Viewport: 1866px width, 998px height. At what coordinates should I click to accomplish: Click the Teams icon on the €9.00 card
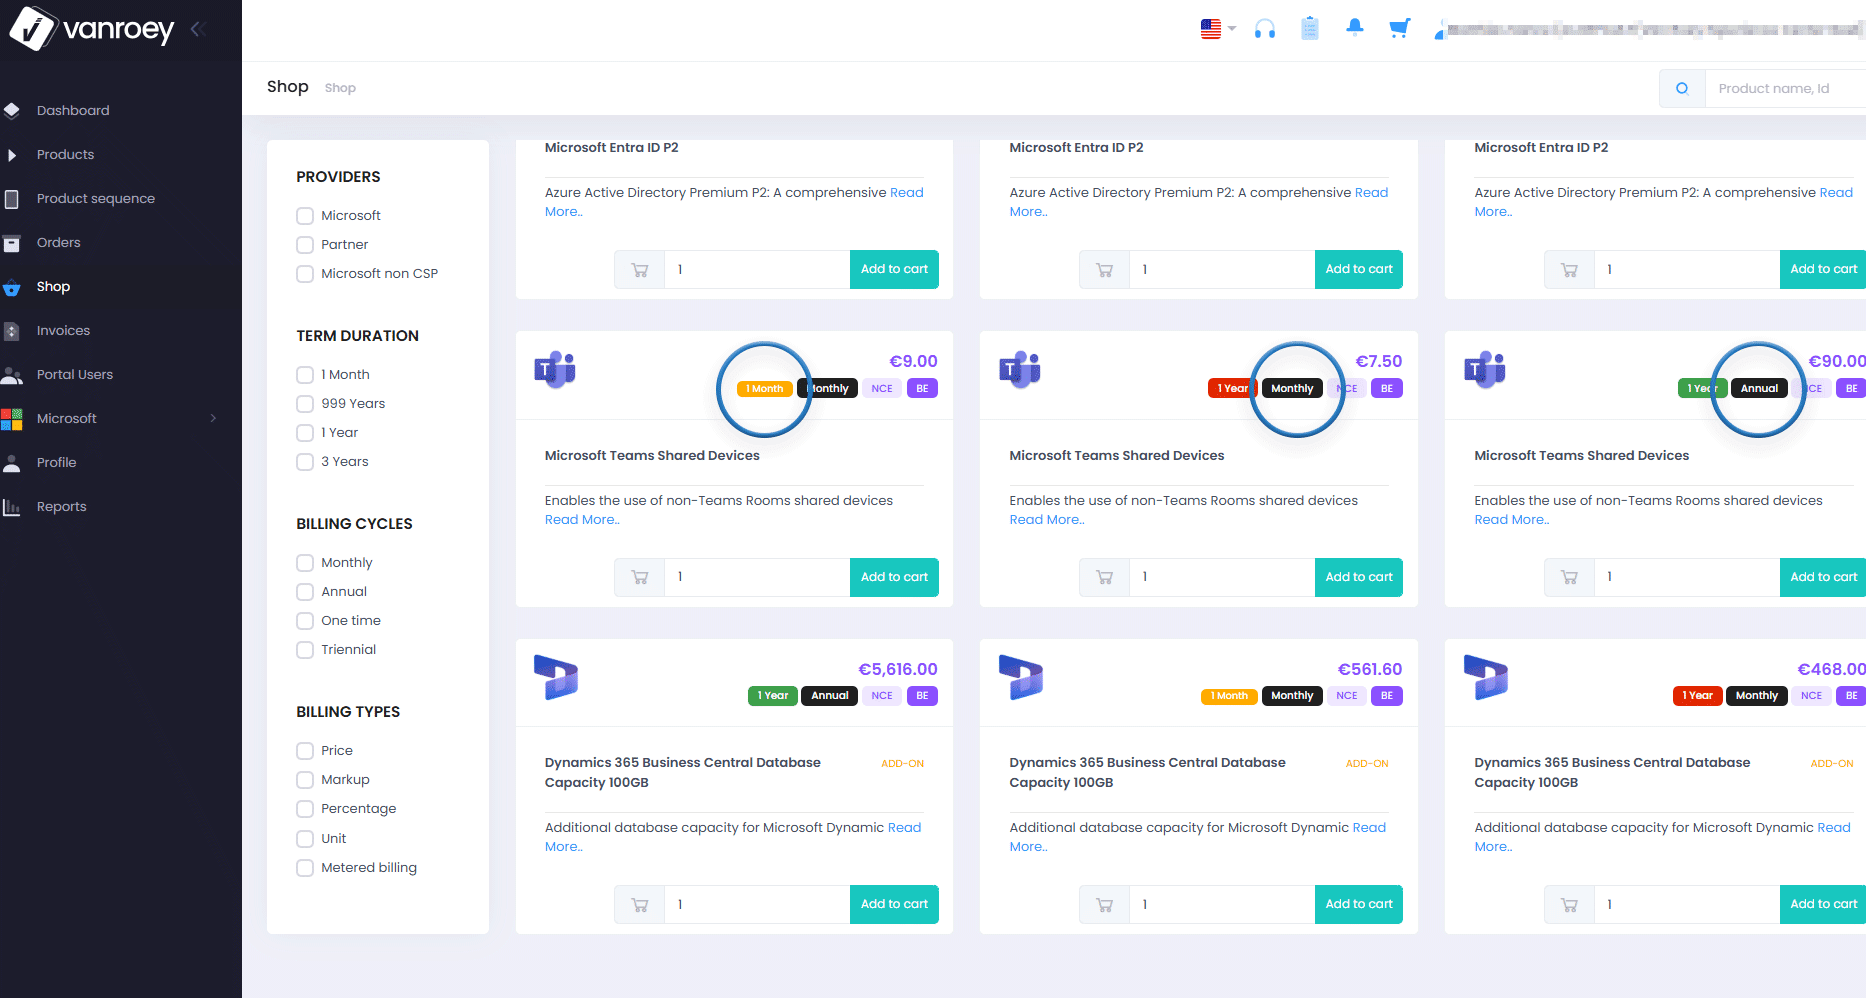pyautogui.click(x=555, y=370)
